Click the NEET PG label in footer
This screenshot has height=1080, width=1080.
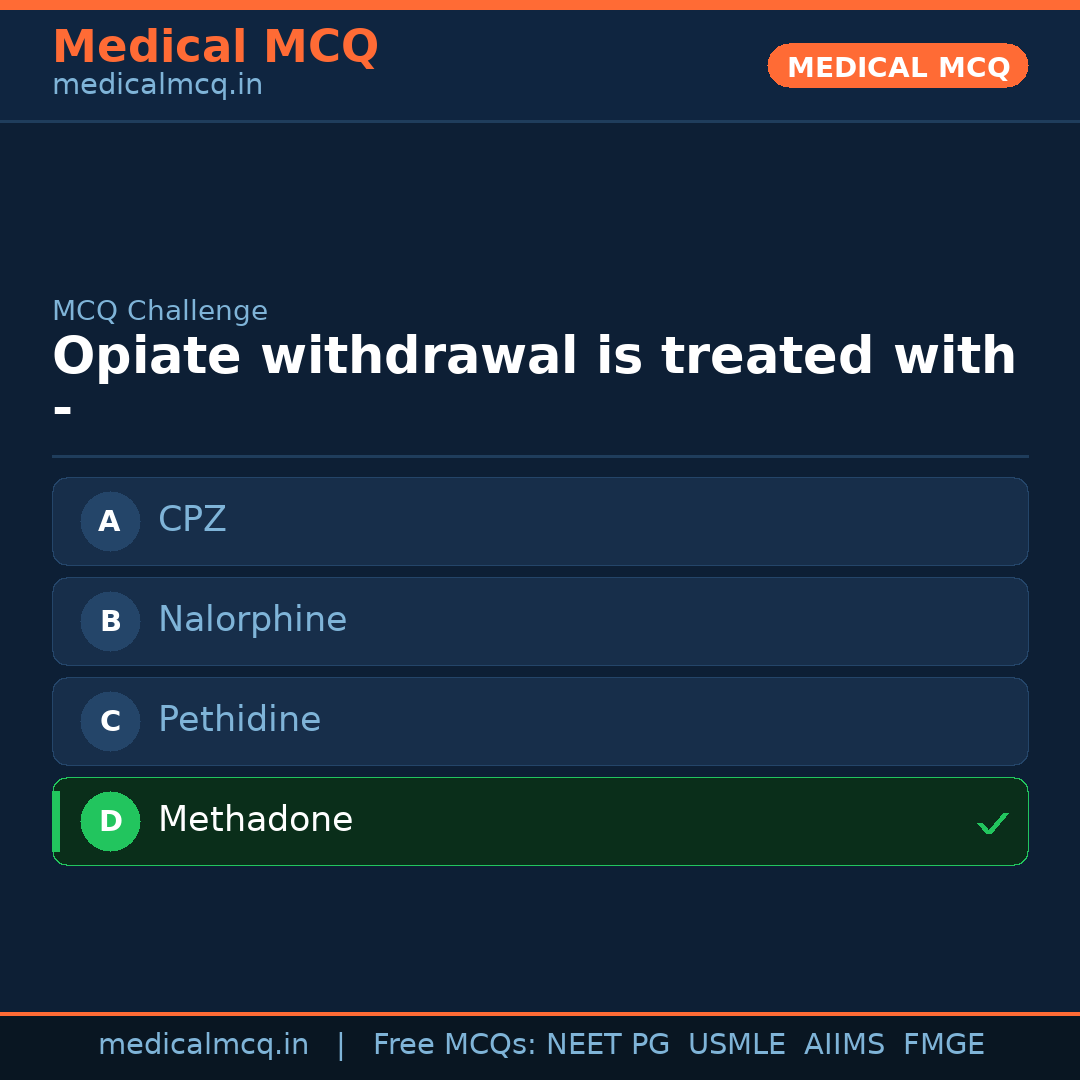(607, 1043)
